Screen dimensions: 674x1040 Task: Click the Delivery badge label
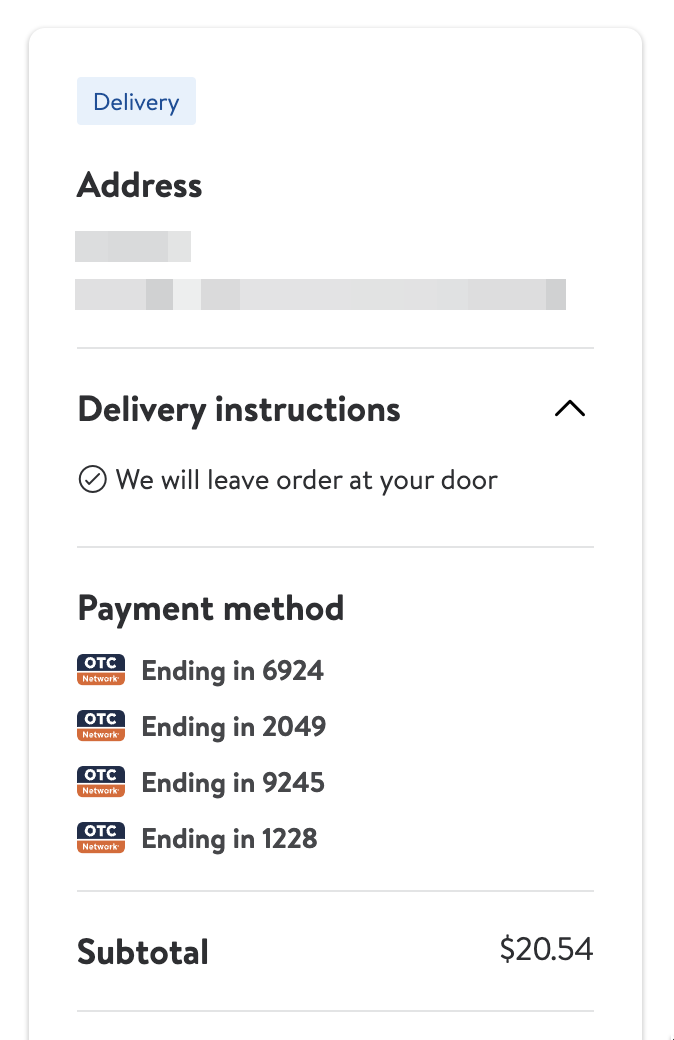136,102
